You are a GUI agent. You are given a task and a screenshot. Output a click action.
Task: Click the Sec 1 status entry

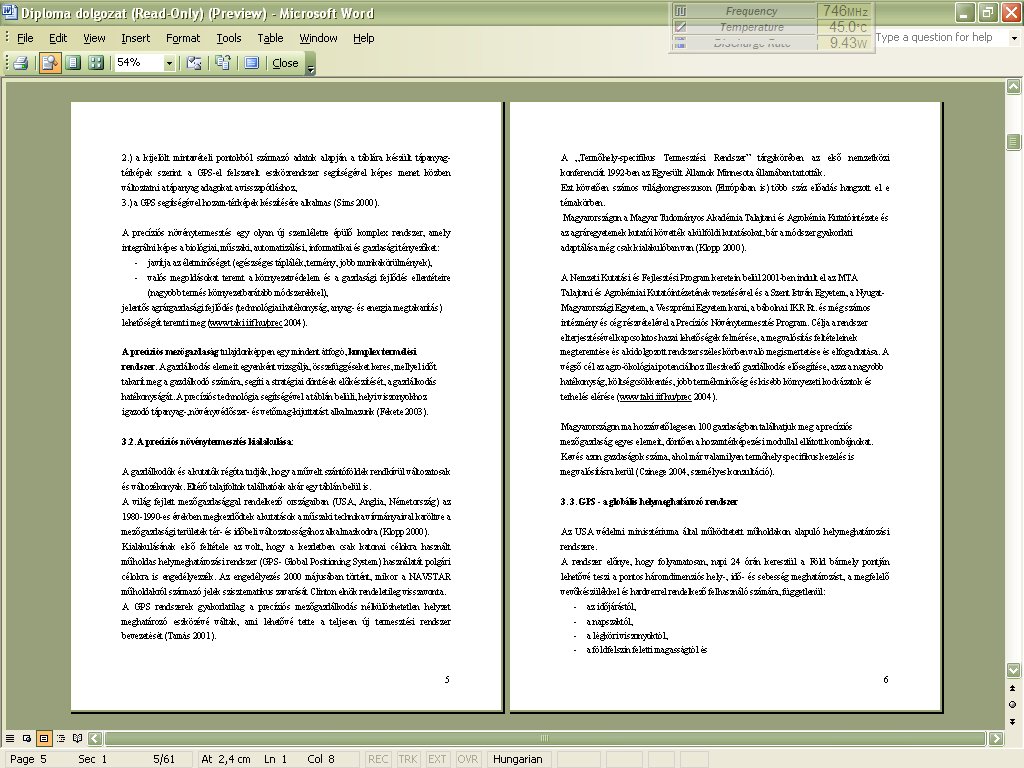point(92,759)
